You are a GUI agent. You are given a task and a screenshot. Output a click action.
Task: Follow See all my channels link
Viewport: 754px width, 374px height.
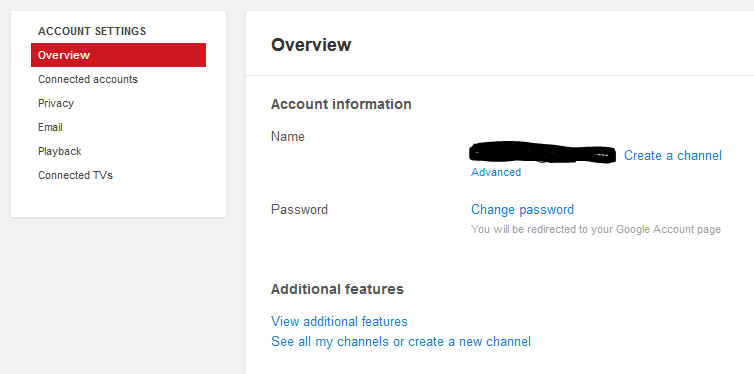(401, 342)
